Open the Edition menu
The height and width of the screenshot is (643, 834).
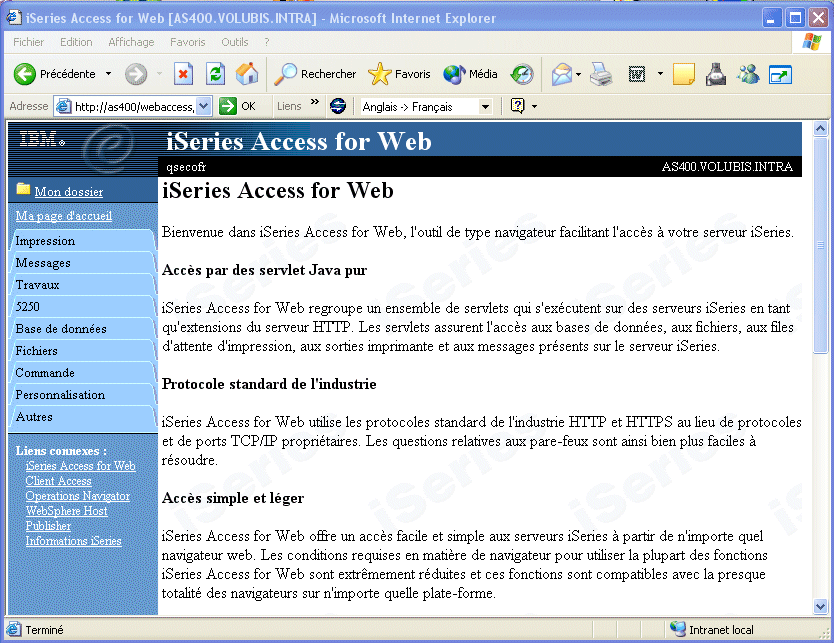[76, 42]
